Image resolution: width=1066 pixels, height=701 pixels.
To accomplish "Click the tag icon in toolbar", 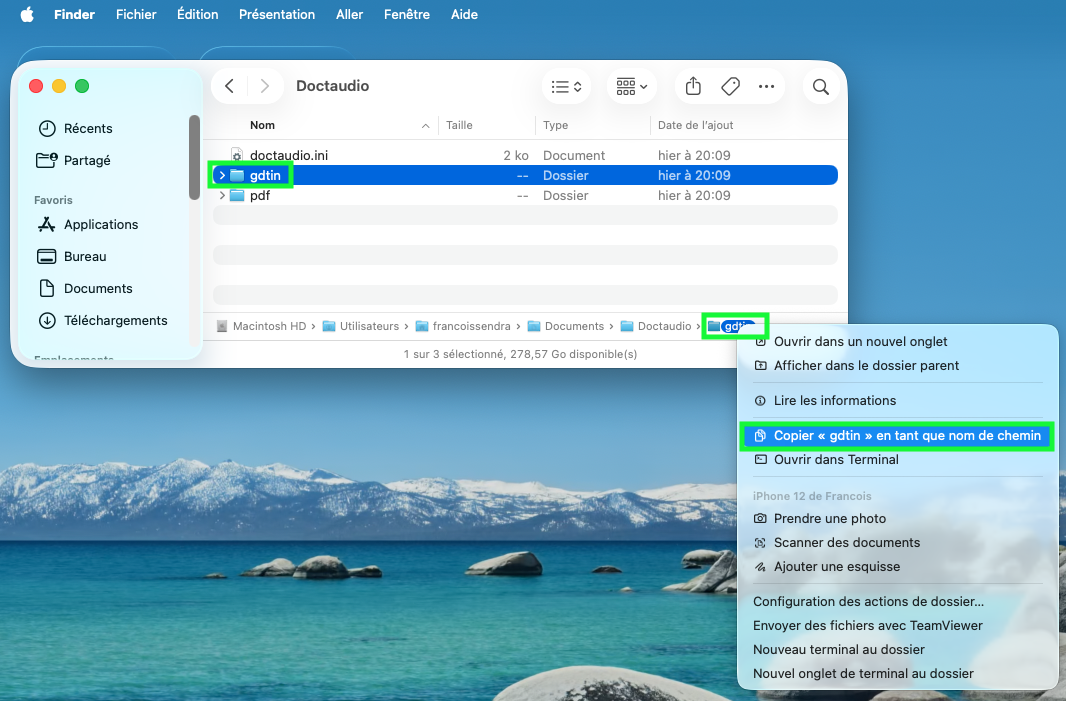I will click(730, 86).
